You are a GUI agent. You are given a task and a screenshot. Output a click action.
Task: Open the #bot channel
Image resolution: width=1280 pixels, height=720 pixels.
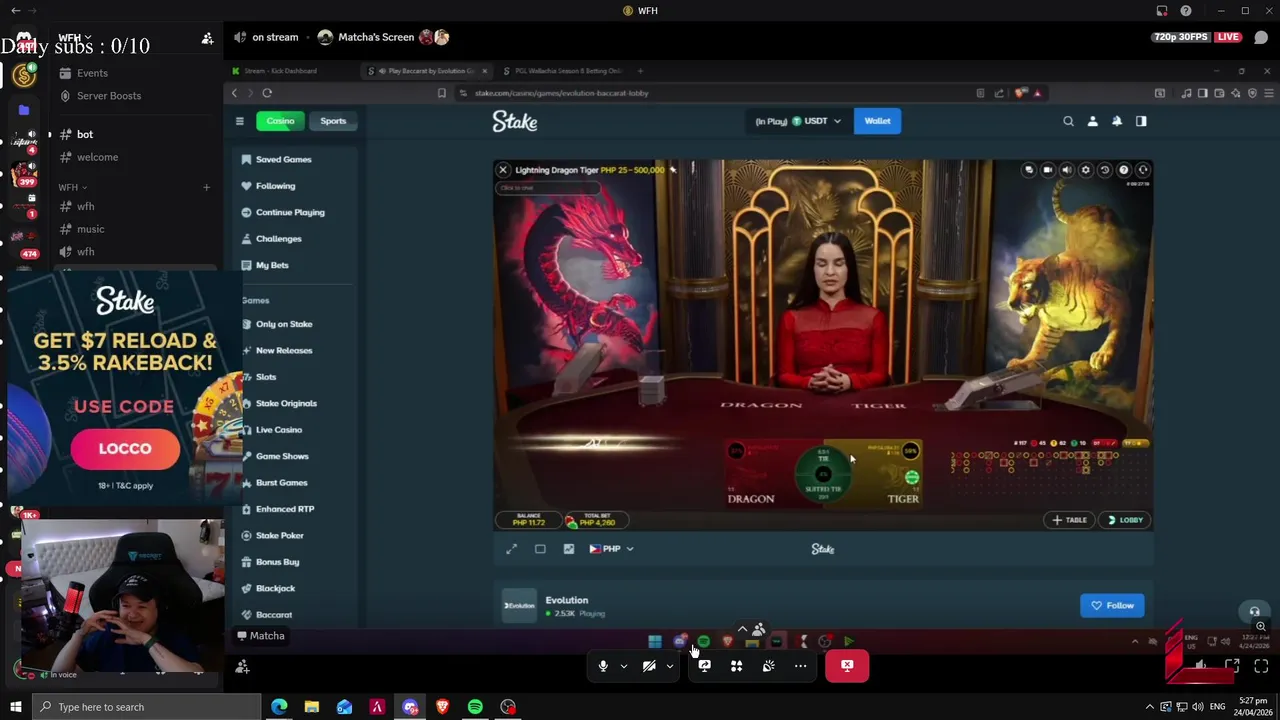click(x=85, y=134)
